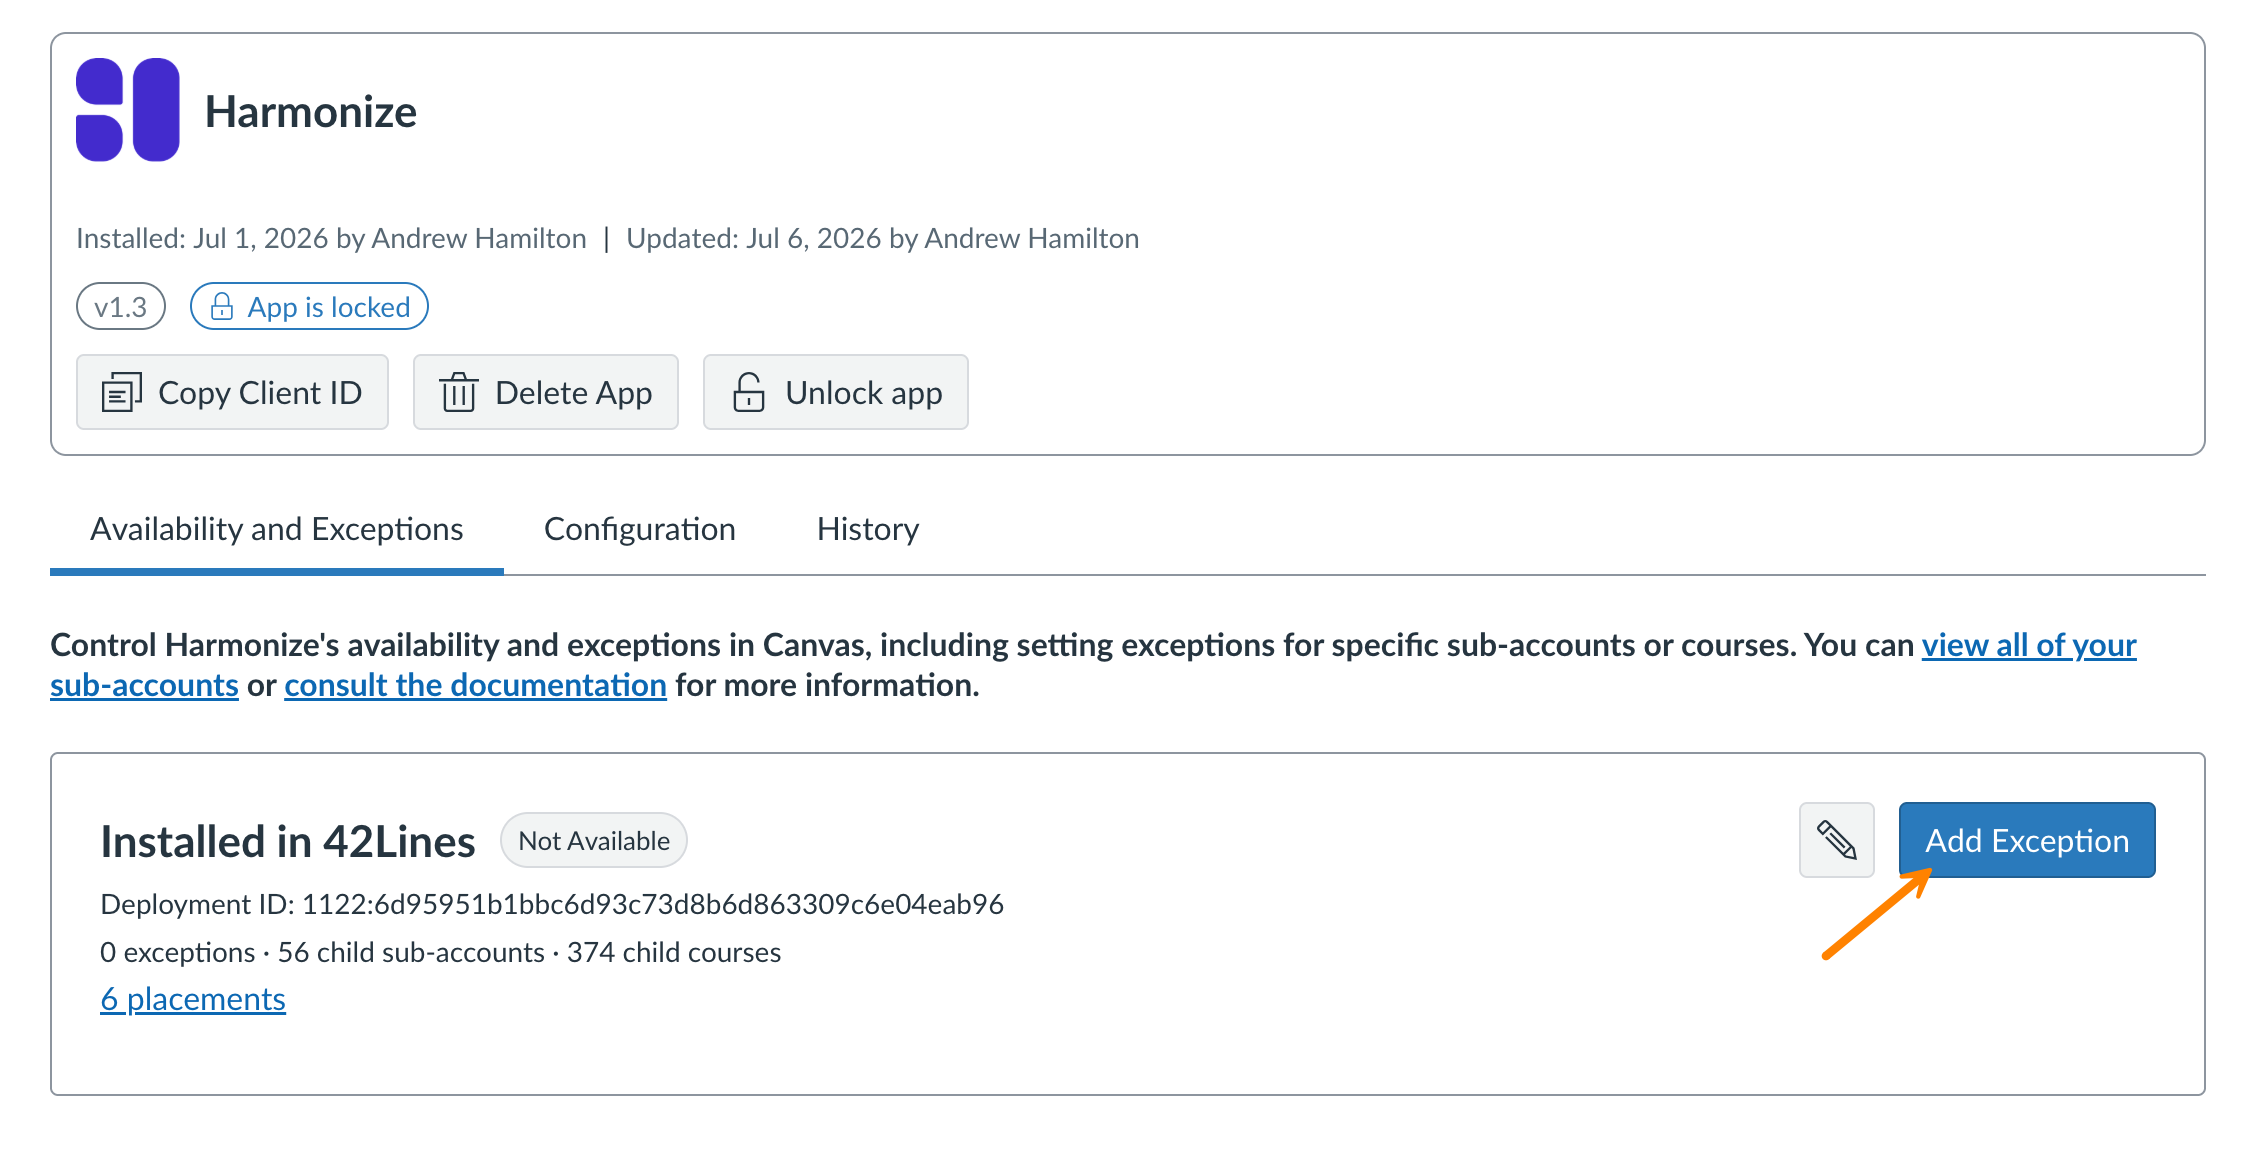Click the App is locked badge
Viewport: 2266px width, 1154px height.
pos(309,306)
